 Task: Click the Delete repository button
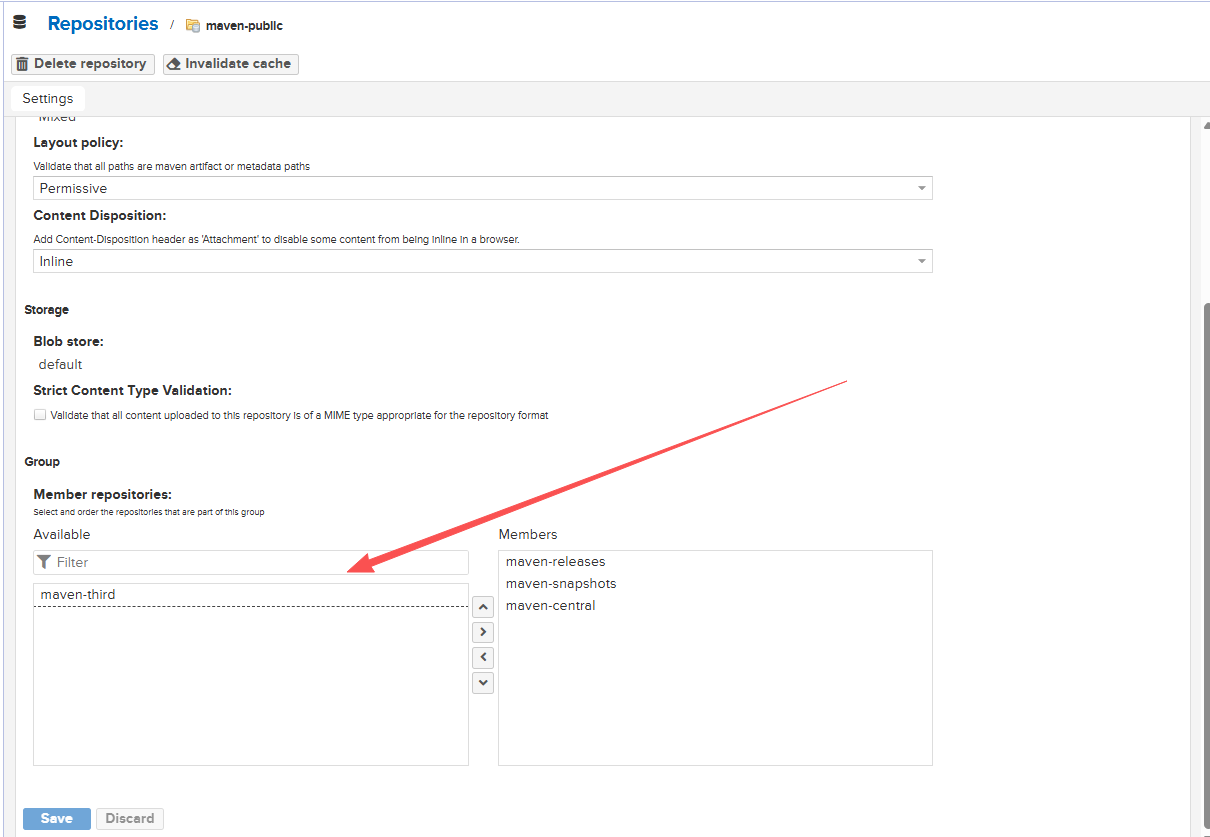83,64
